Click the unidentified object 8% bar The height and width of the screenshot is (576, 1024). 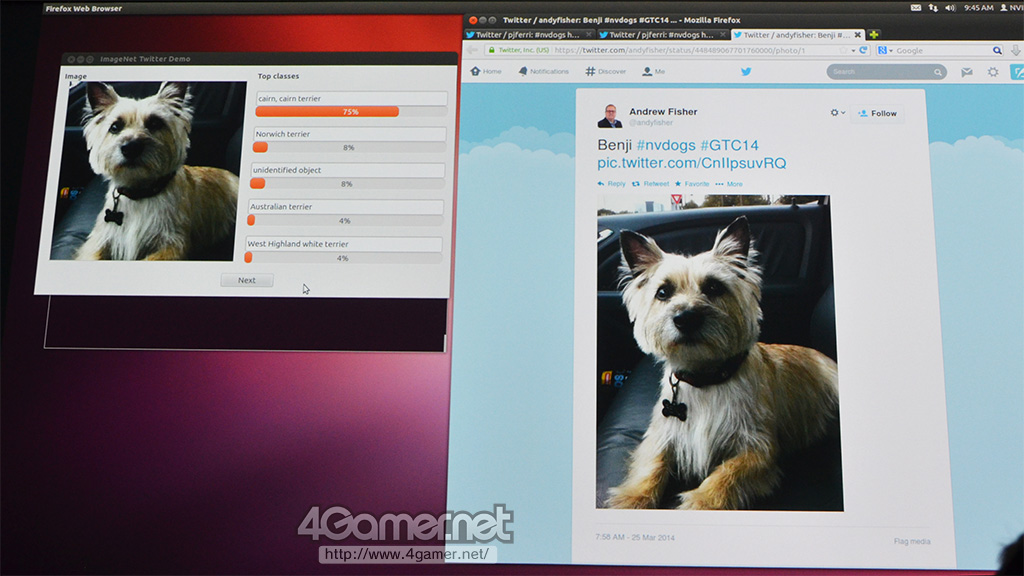347,184
